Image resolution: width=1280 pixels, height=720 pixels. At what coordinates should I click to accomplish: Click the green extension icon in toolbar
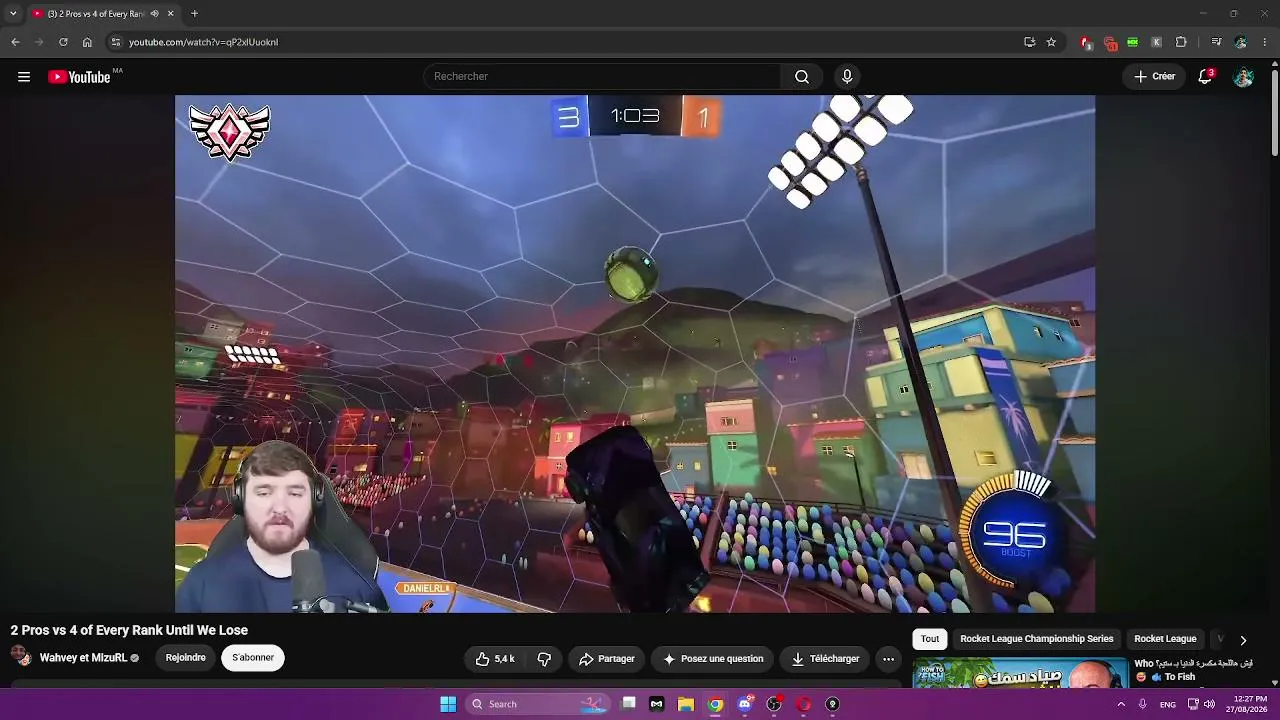point(1132,42)
